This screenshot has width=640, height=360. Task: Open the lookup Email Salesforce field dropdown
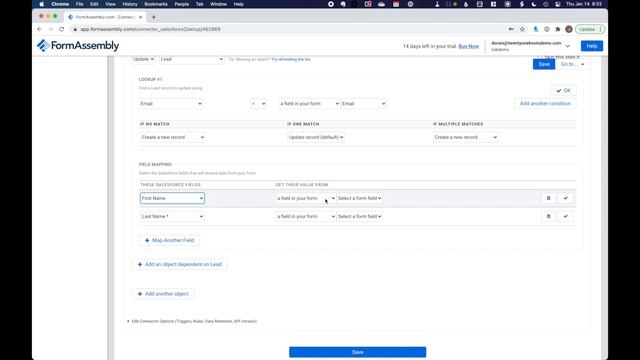tap(171, 104)
